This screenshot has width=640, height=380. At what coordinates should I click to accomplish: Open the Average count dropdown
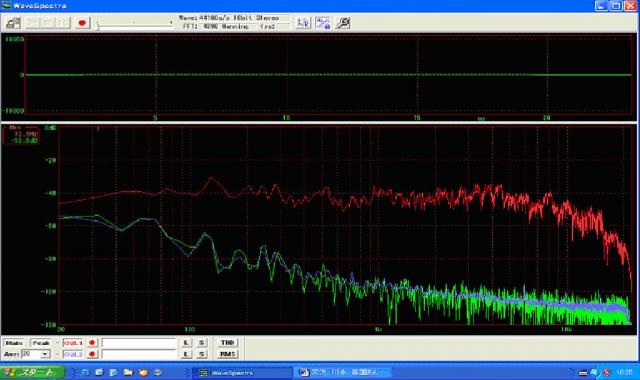45,354
